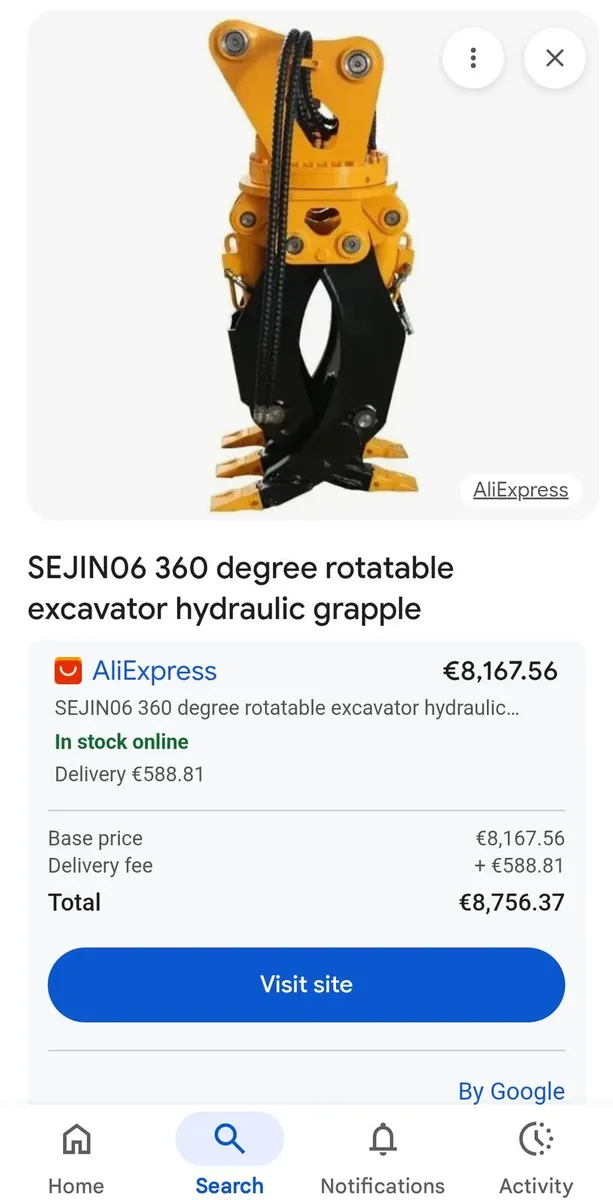This screenshot has width=613, height=1200.
Task: Select the €8,167.56 price at top
Action: (499, 671)
